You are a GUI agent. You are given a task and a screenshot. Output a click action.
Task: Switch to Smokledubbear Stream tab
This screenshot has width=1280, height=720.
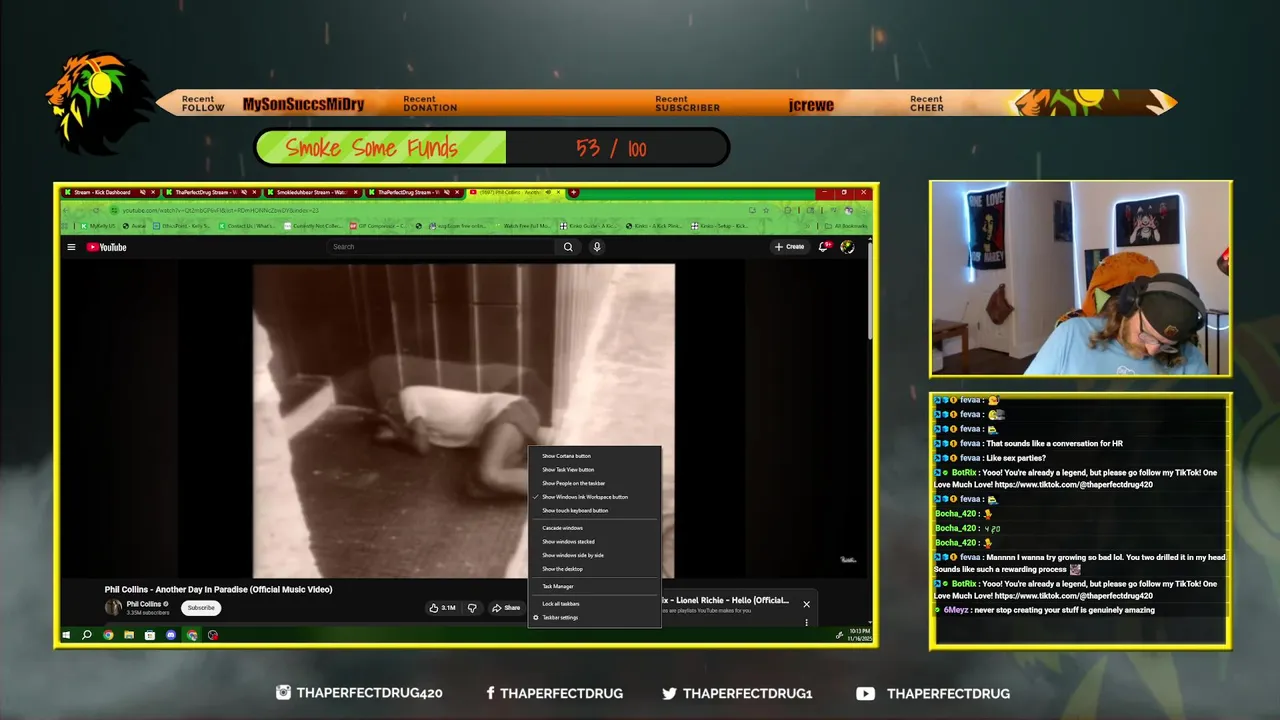click(312, 192)
